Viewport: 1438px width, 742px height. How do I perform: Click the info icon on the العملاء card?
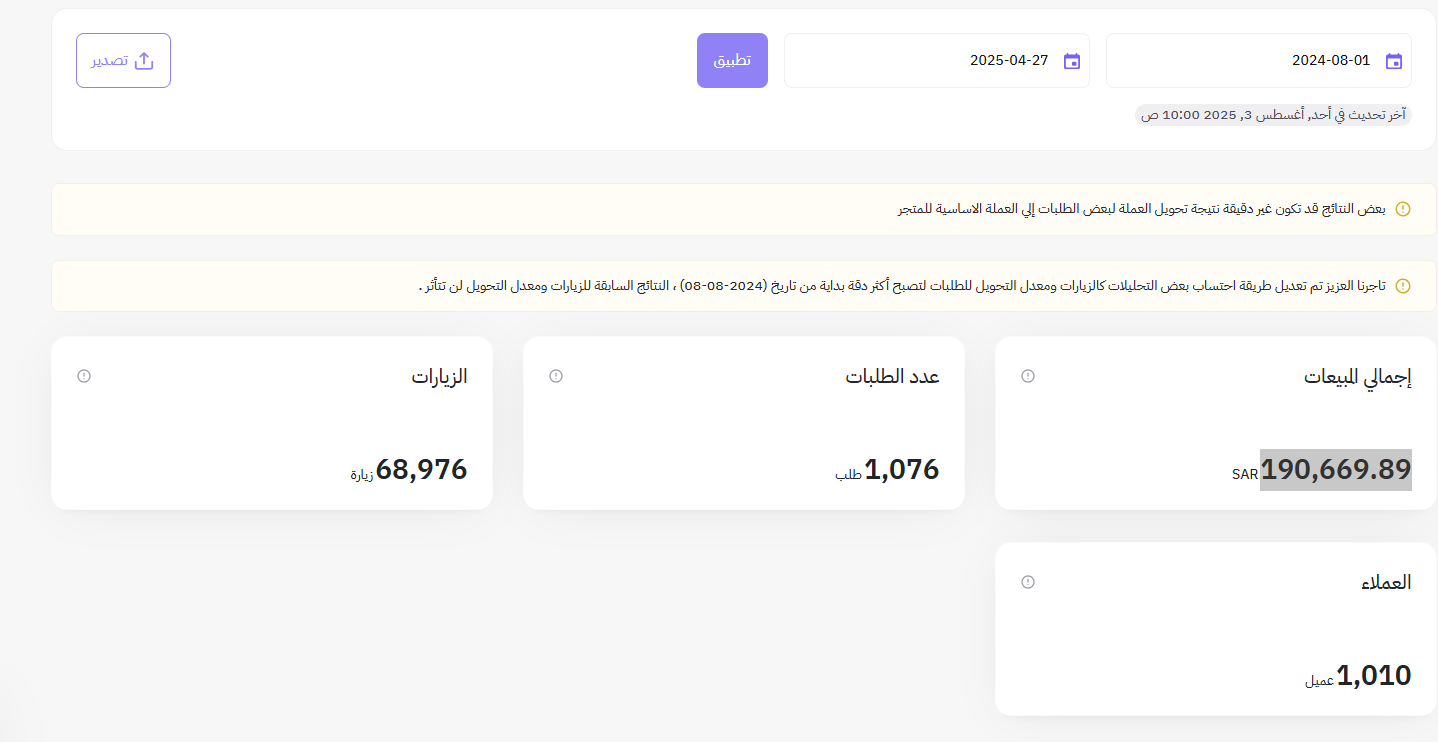(1027, 581)
